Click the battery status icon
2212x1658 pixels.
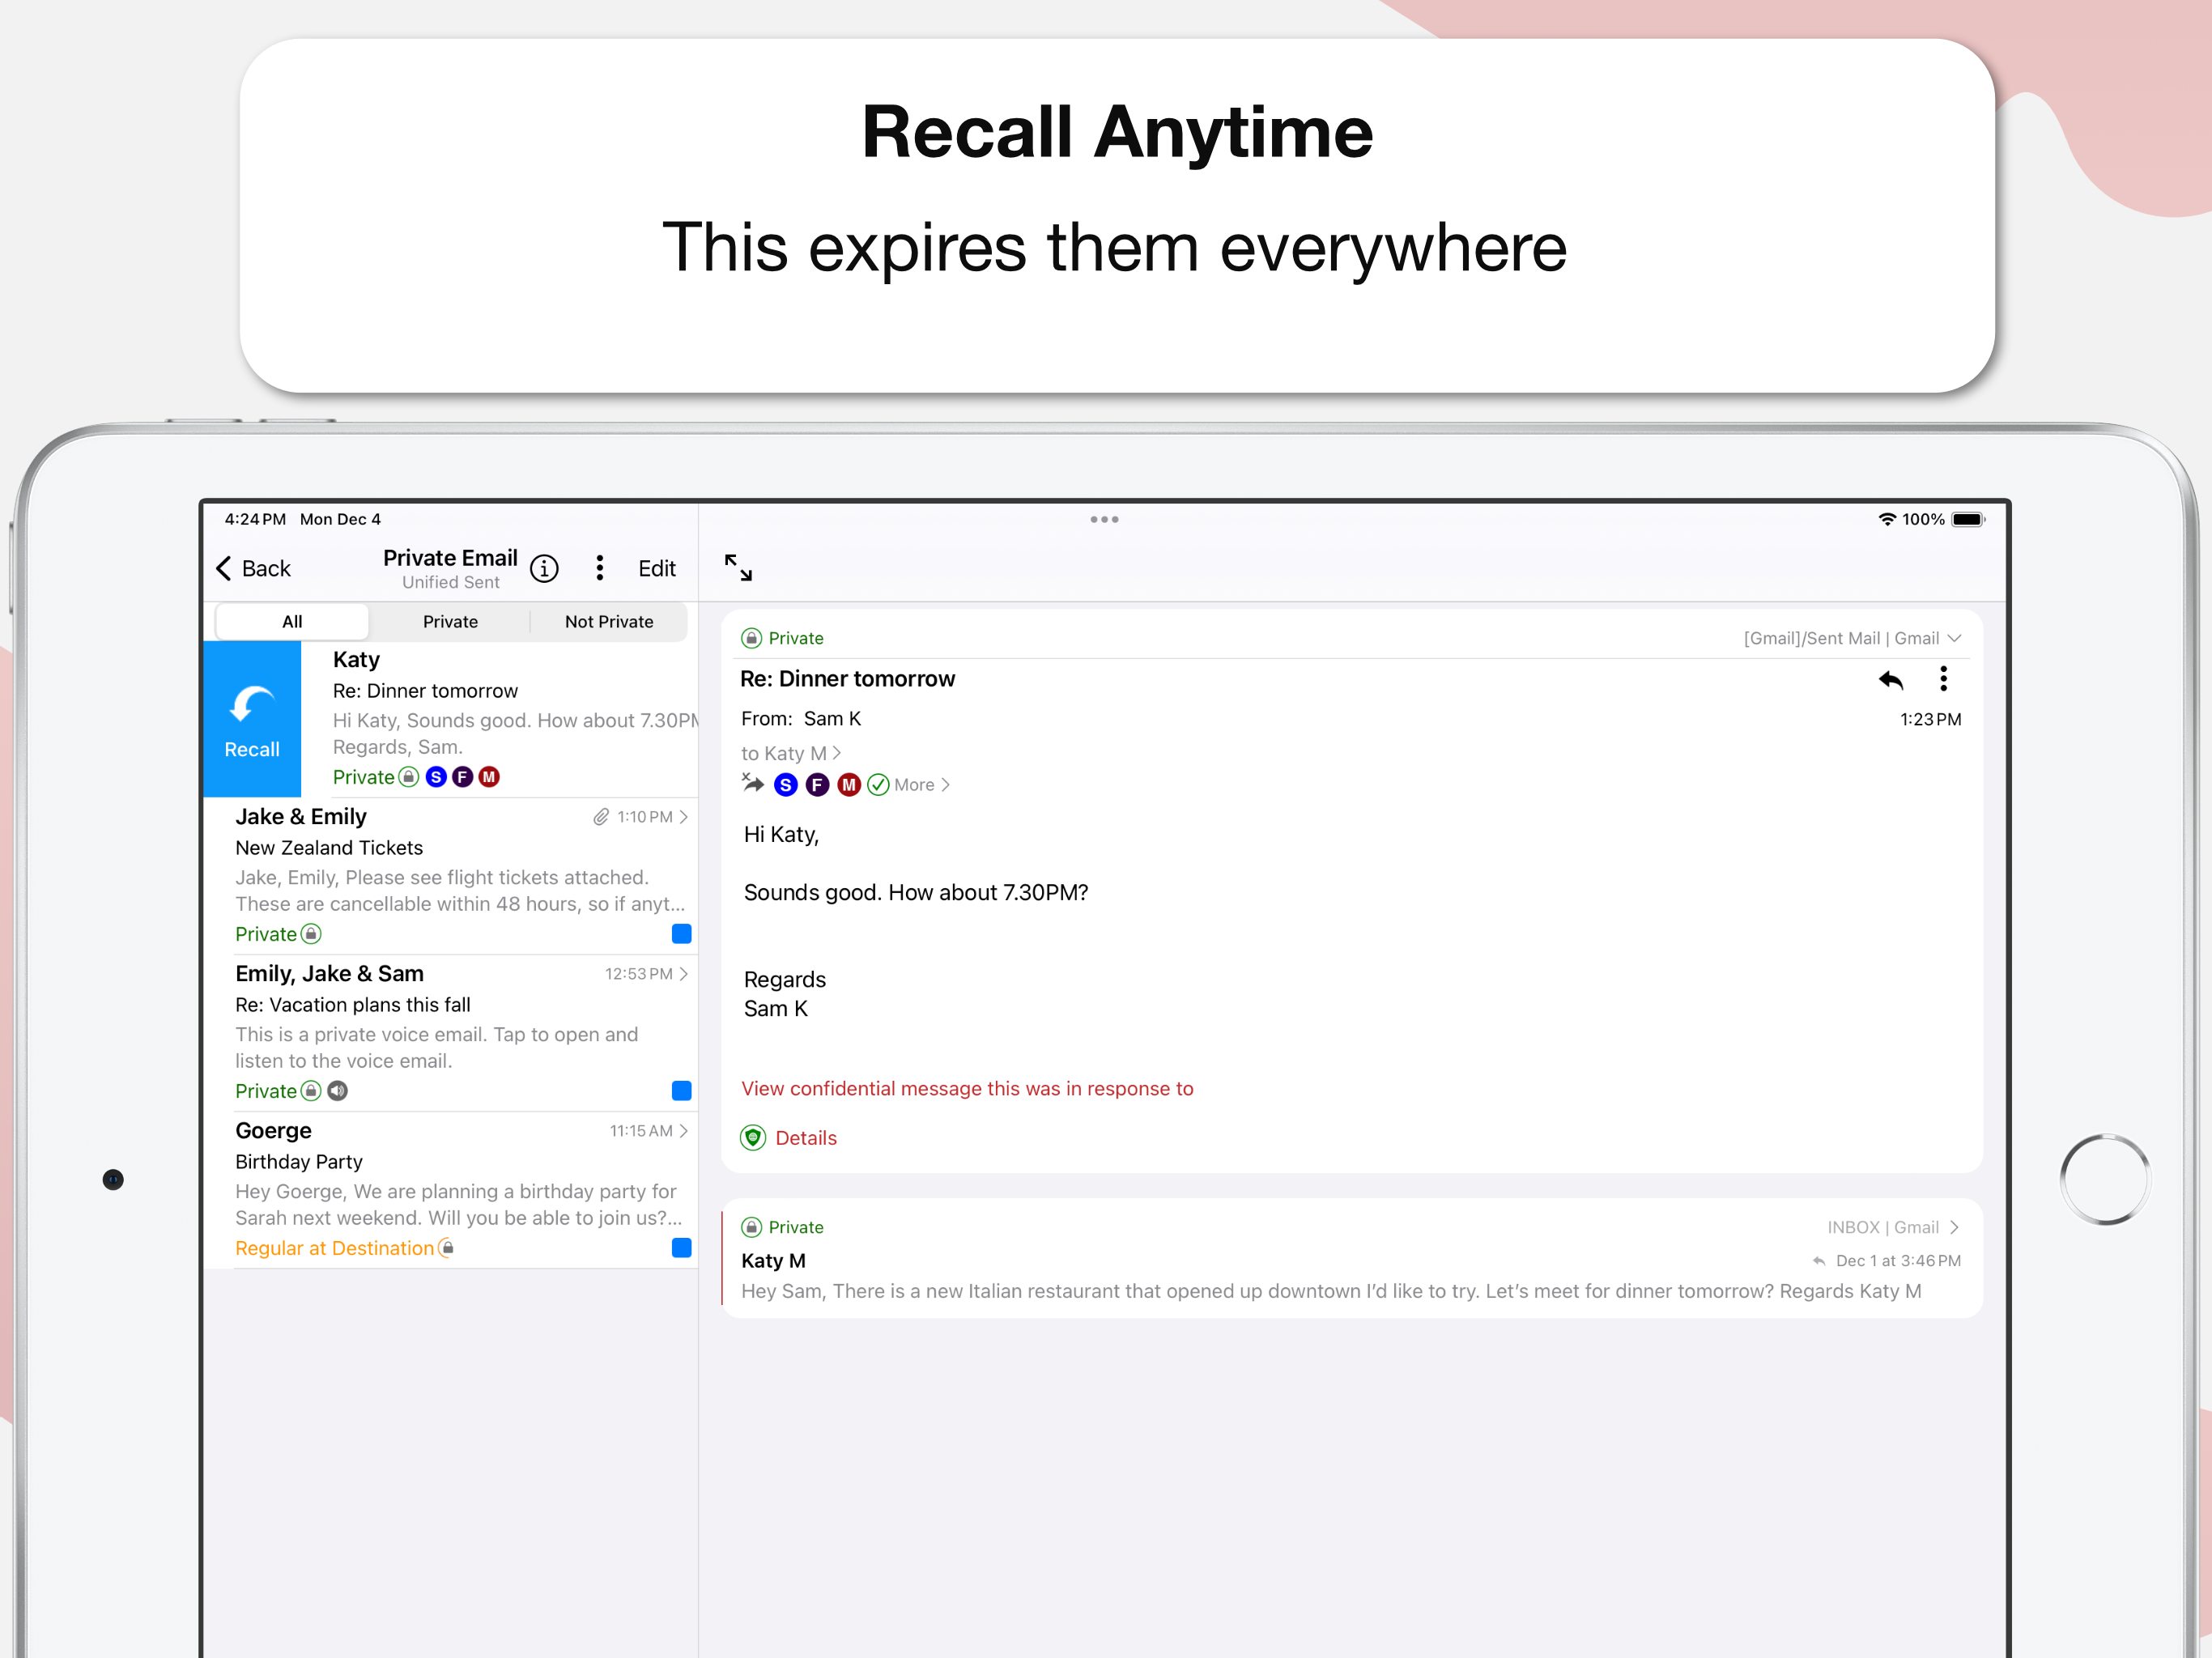coord(1968,519)
